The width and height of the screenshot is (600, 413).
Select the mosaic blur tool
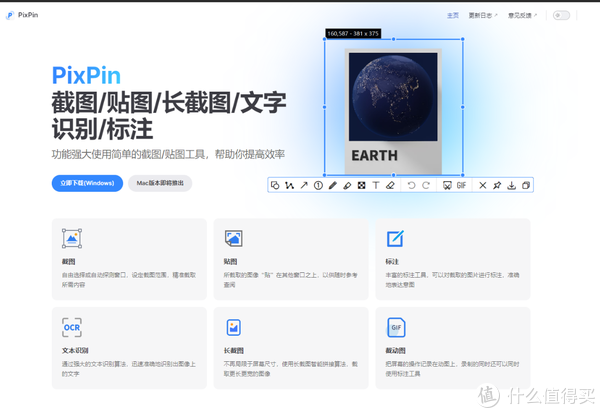coord(361,185)
